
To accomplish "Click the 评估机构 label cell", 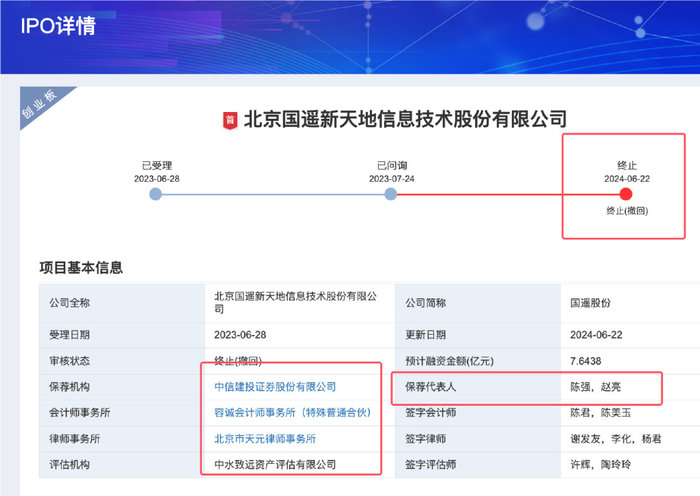I will click(122, 464).
